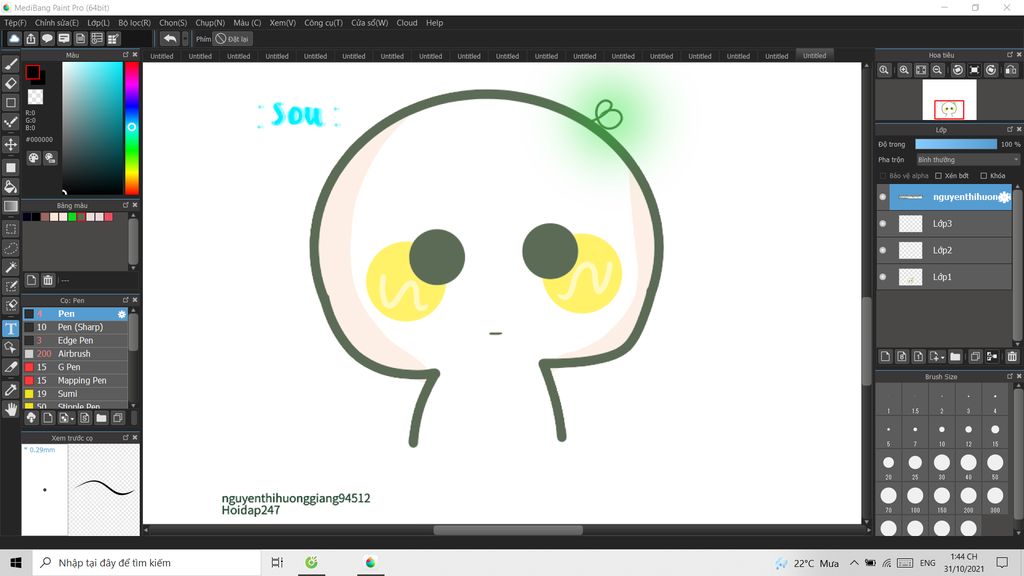Click the cloud icon in top toolbar
The image size is (1024, 576).
[x=14, y=39]
